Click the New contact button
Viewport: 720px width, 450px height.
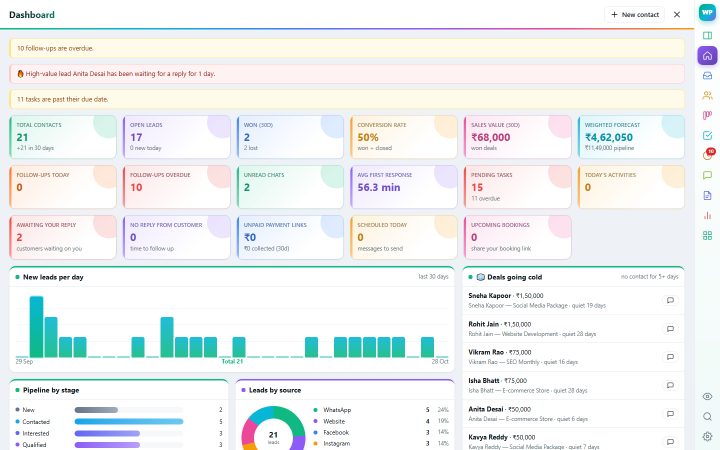tap(635, 15)
